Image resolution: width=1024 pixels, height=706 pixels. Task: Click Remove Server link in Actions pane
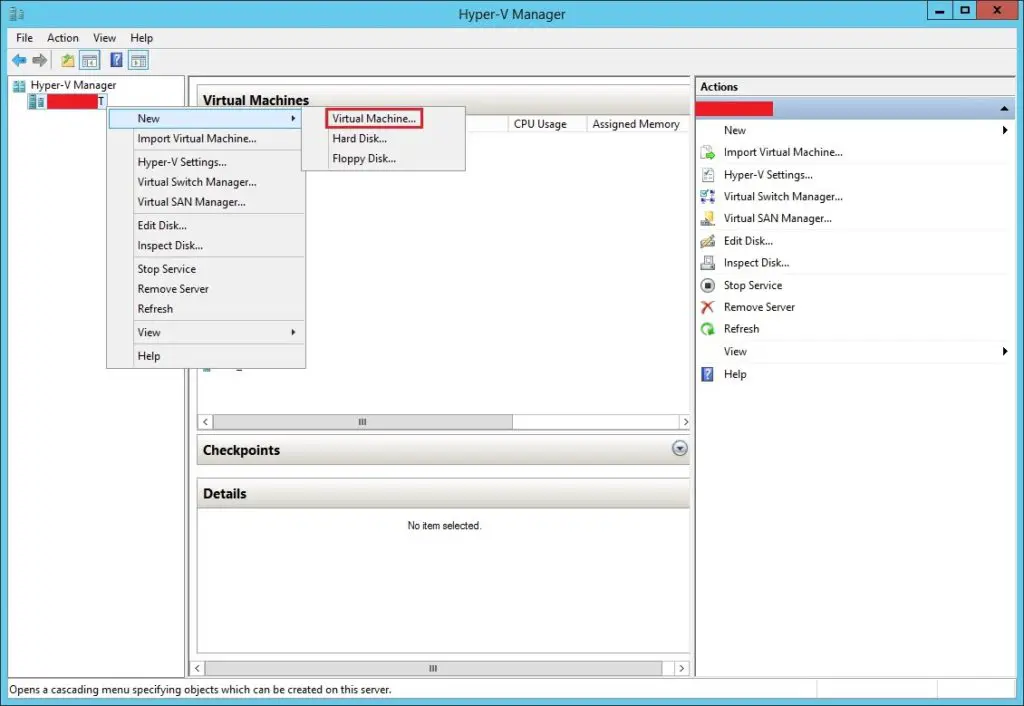click(760, 307)
